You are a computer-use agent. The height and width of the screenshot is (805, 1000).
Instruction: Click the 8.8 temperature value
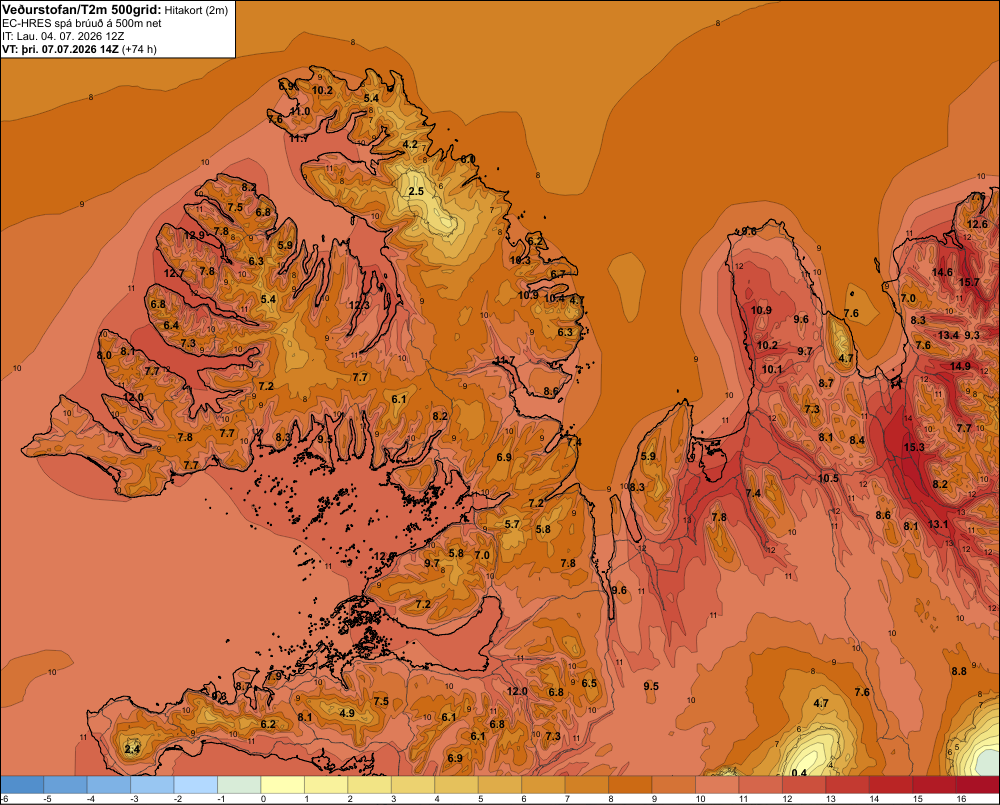(959, 671)
